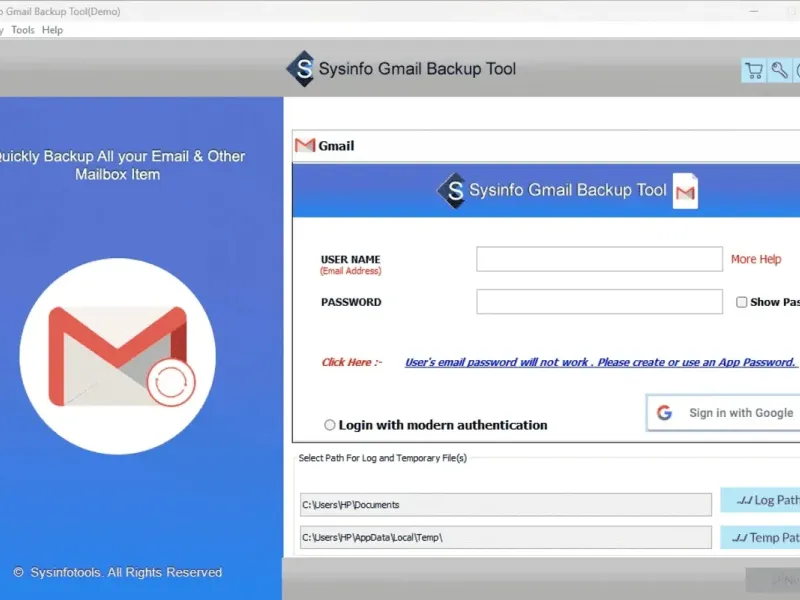
Task: Focus the Password field
Action: point(599,302)
